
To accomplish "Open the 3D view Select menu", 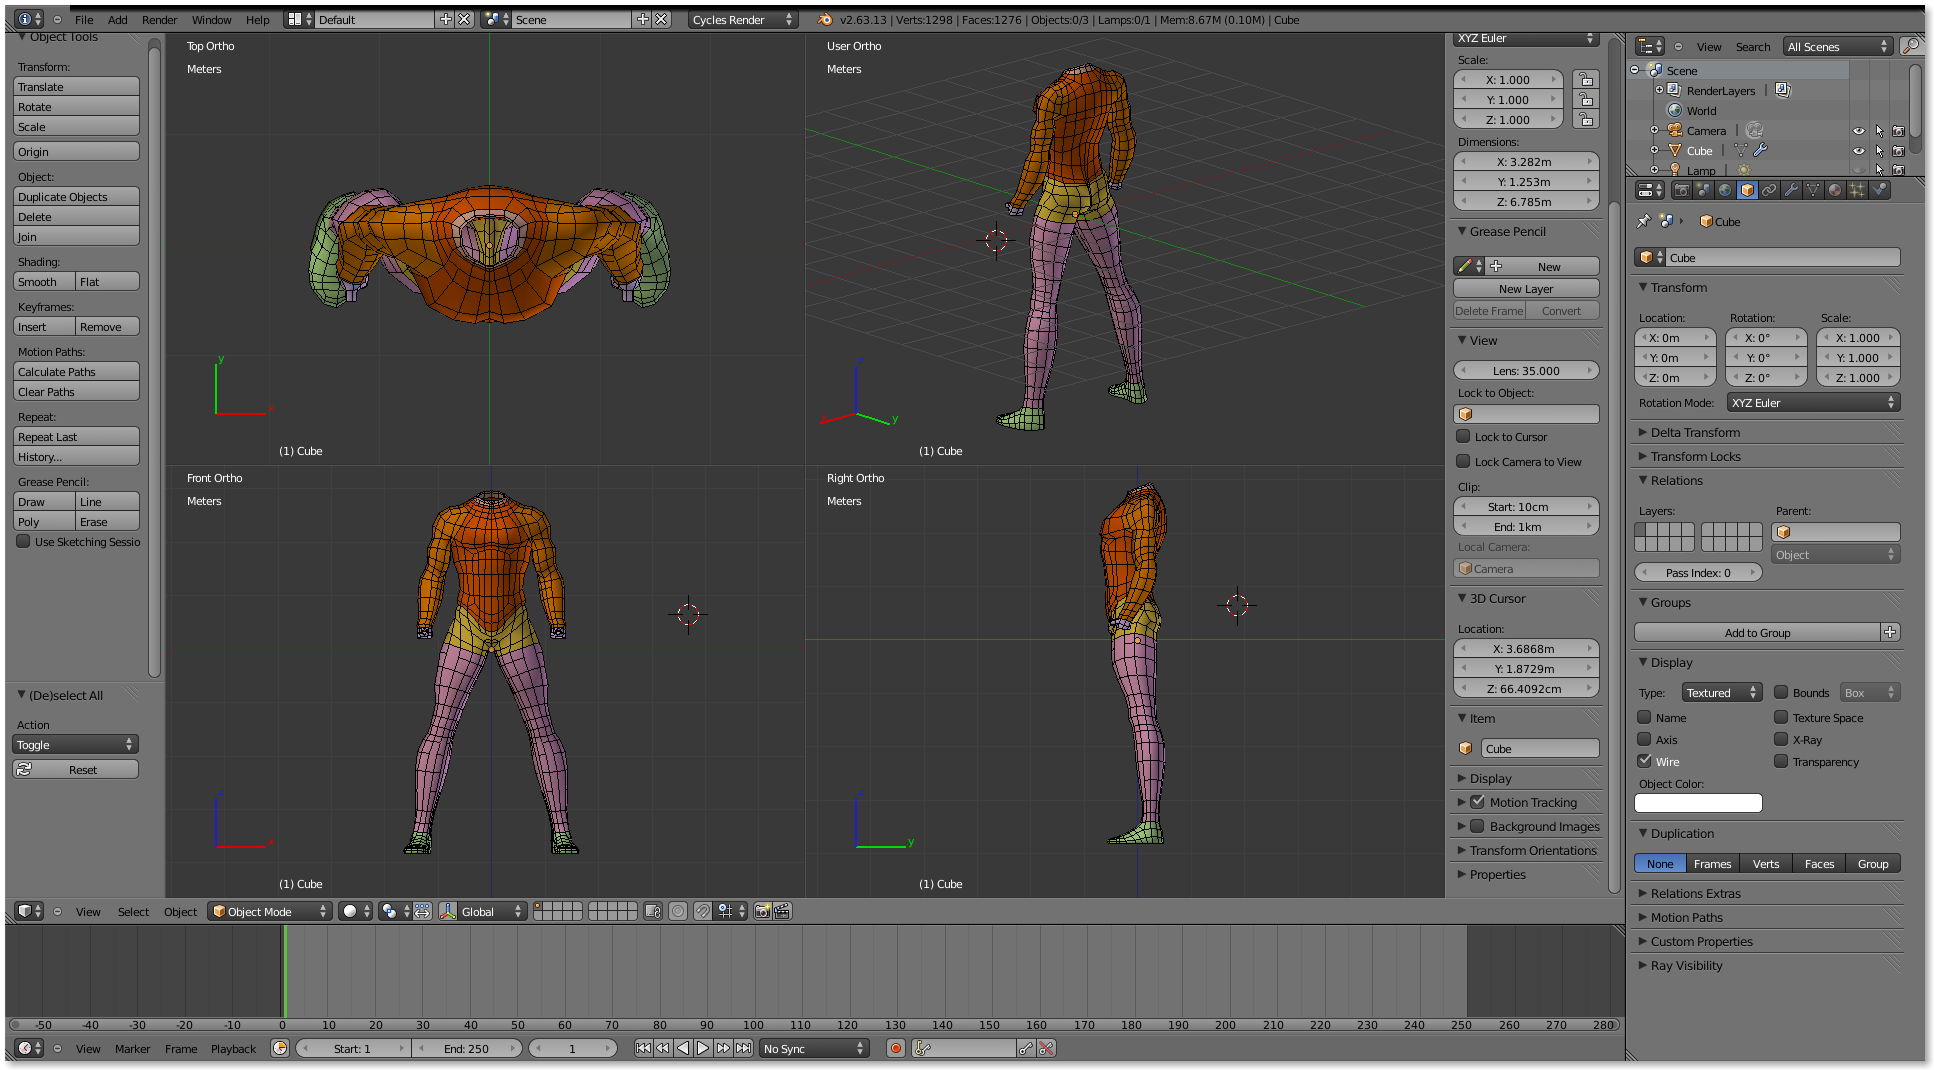I will pos(133,911).
